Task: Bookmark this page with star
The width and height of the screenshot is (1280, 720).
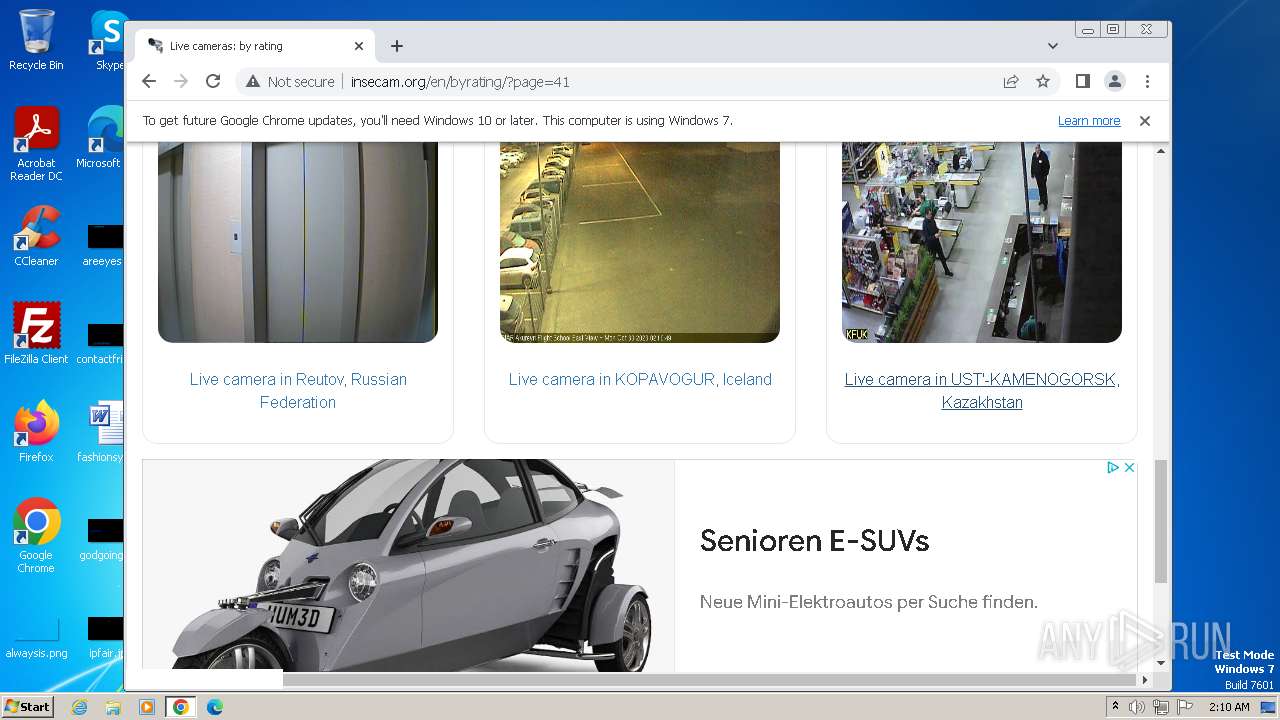Action: click(x=1043, y=81)
